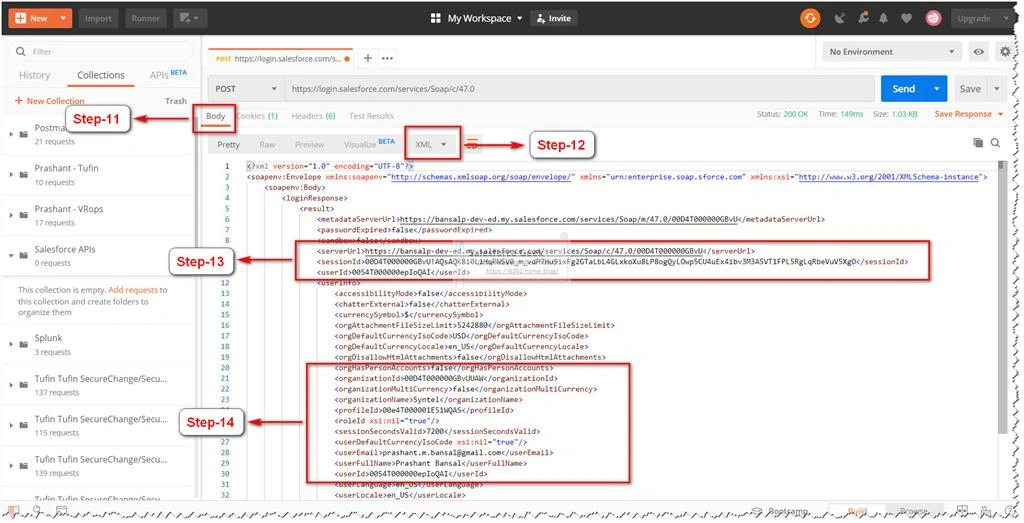Click the Invite button
1024x523 pixels.
tap(553, 18)
